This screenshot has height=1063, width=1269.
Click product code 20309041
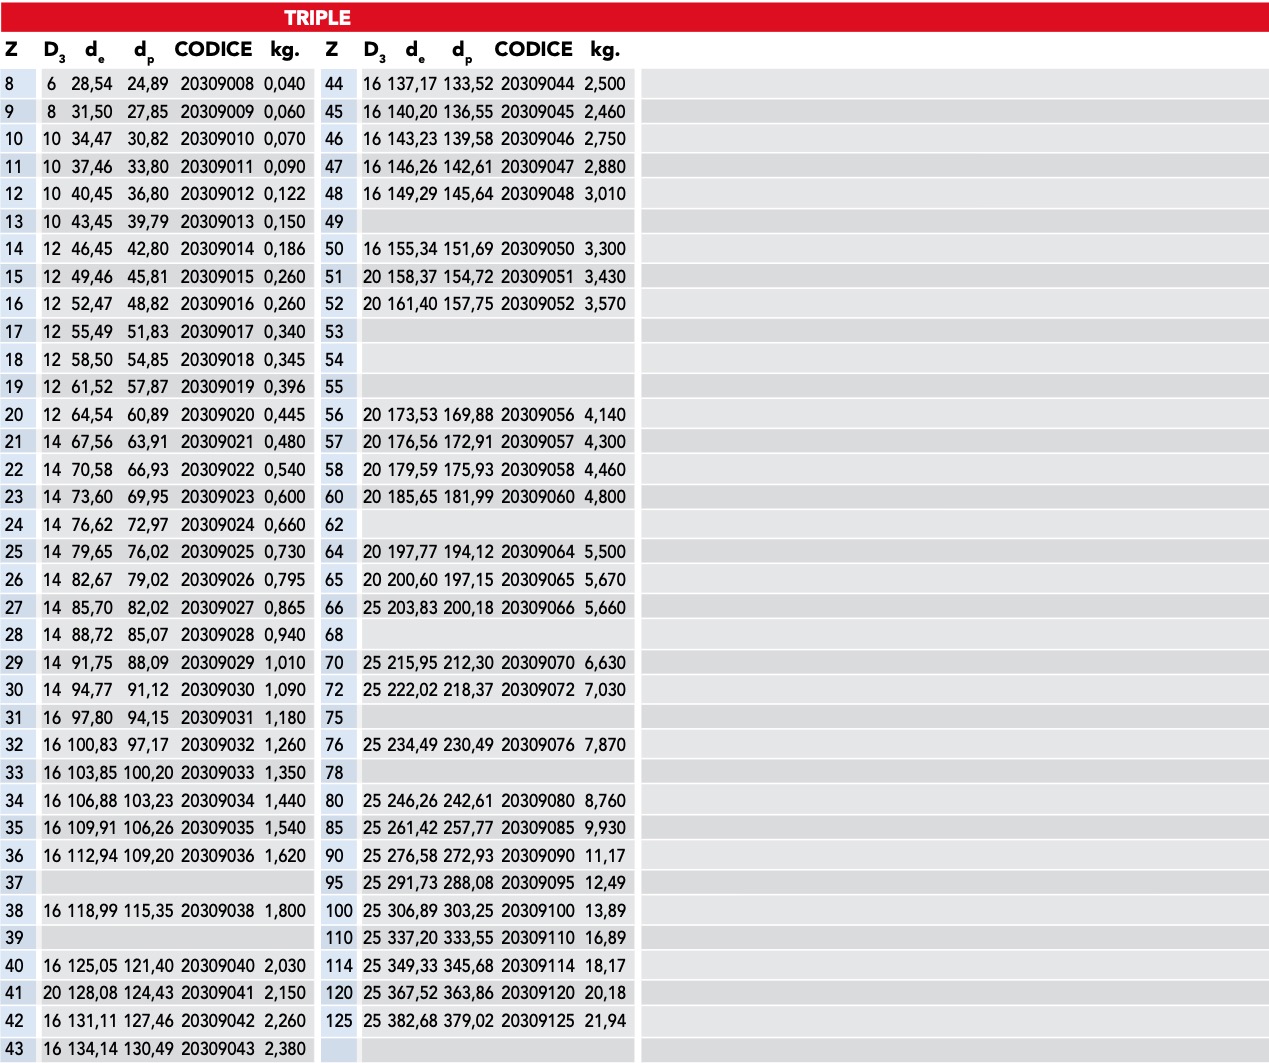pos(217,993)
